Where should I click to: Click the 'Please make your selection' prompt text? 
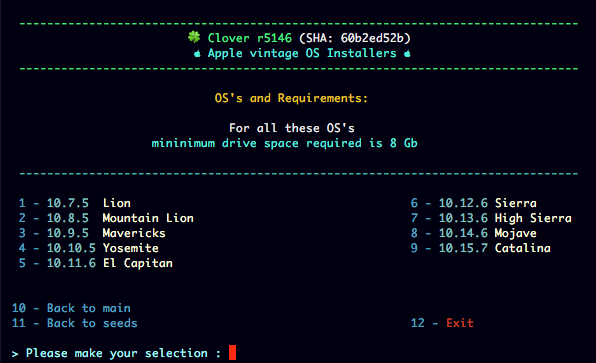(116, 353)
